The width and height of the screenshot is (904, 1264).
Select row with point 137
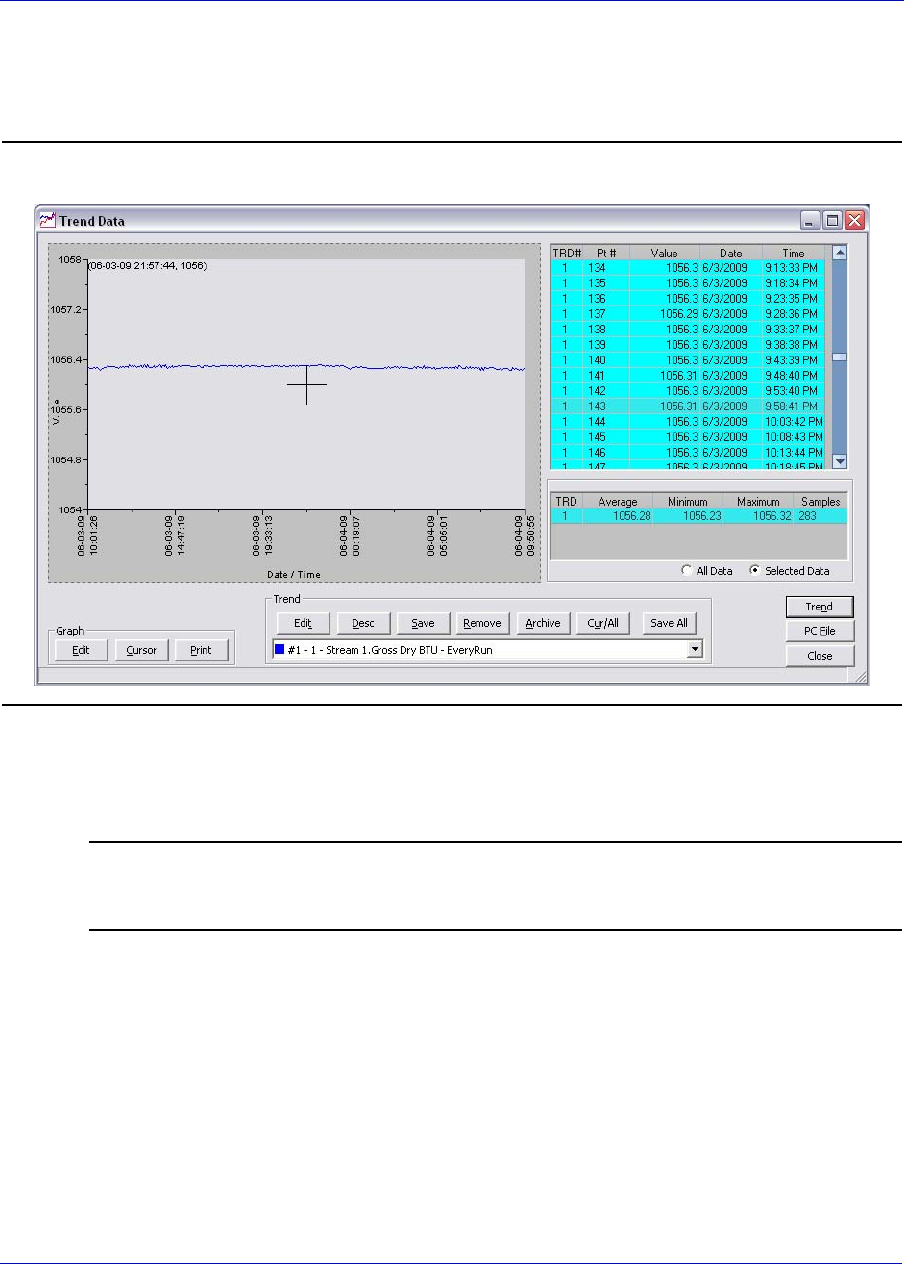pos(688,314)
